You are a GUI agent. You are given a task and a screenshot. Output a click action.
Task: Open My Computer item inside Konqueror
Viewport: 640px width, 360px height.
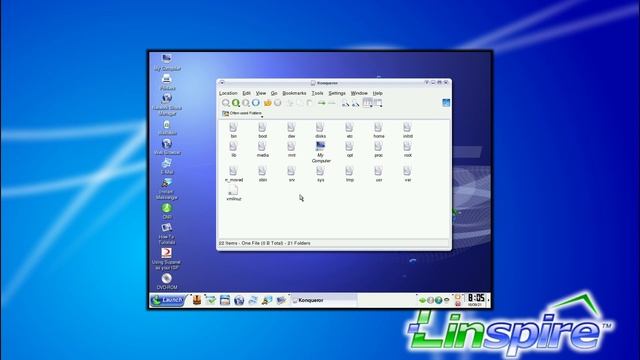click(x=321, y=152)
